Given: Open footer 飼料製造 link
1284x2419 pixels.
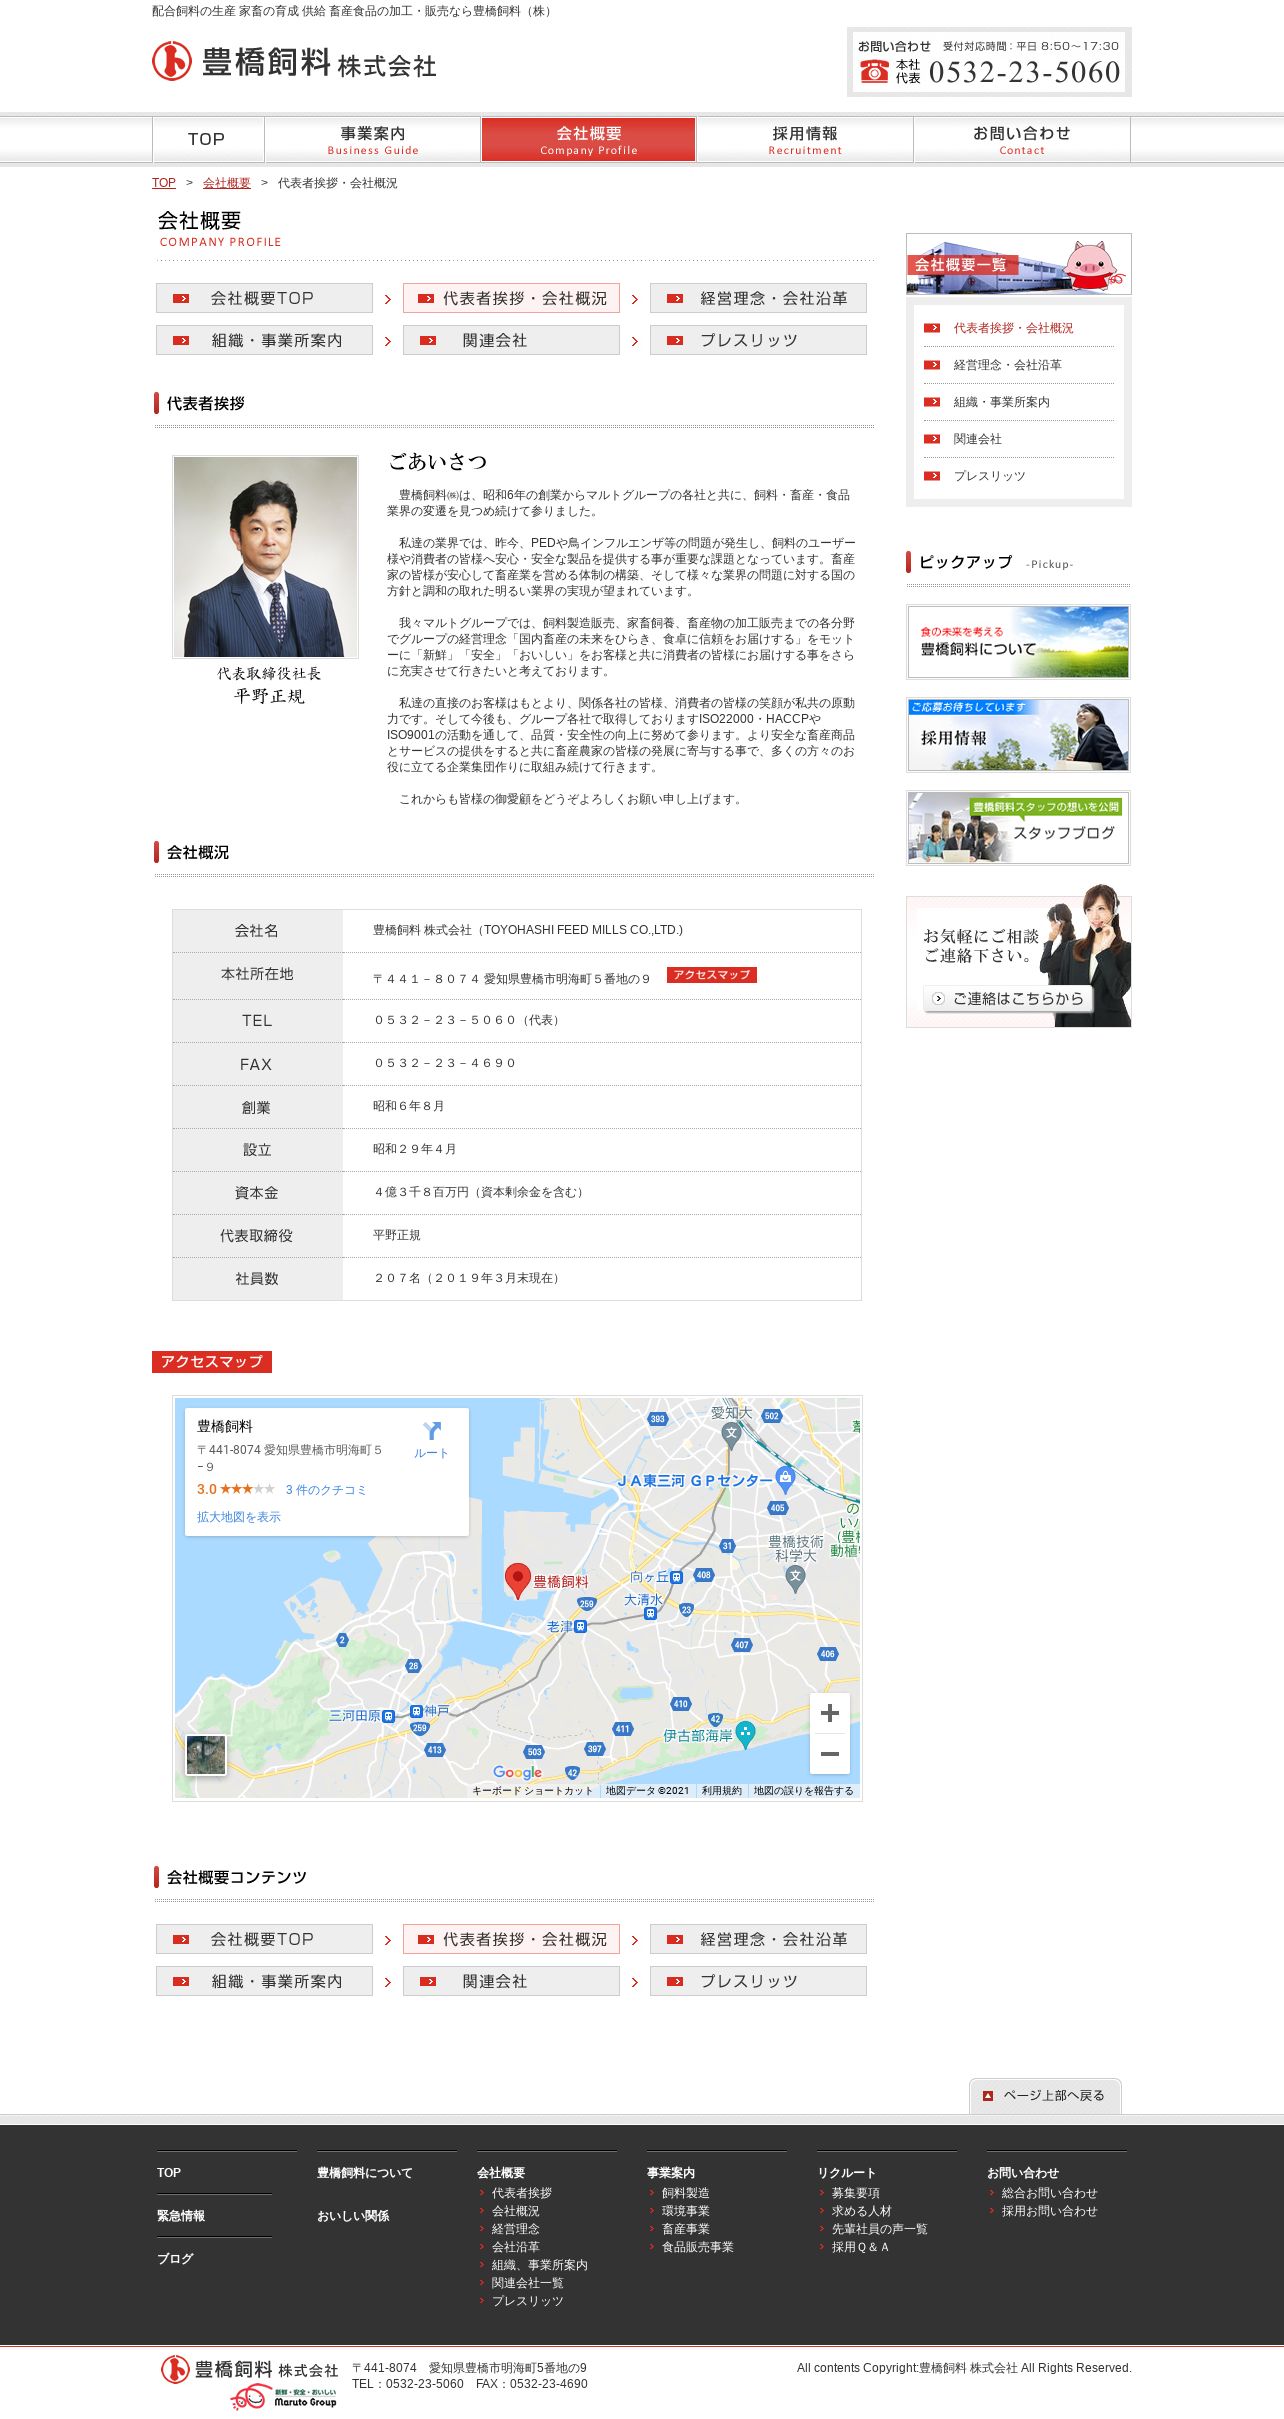Looking at the screenshot, I should [x=685, y=2193].
